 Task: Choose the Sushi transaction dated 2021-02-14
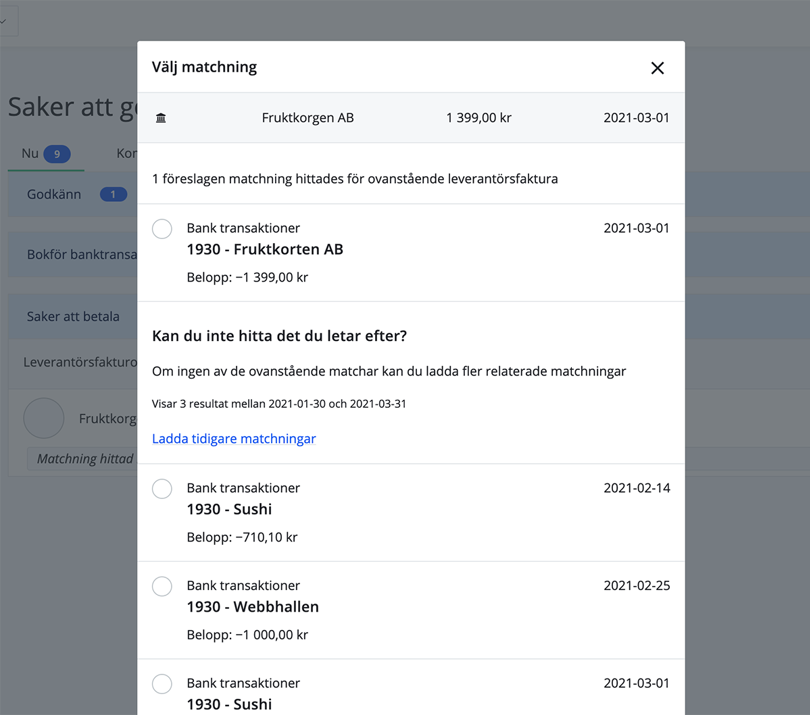coord(162,489)
